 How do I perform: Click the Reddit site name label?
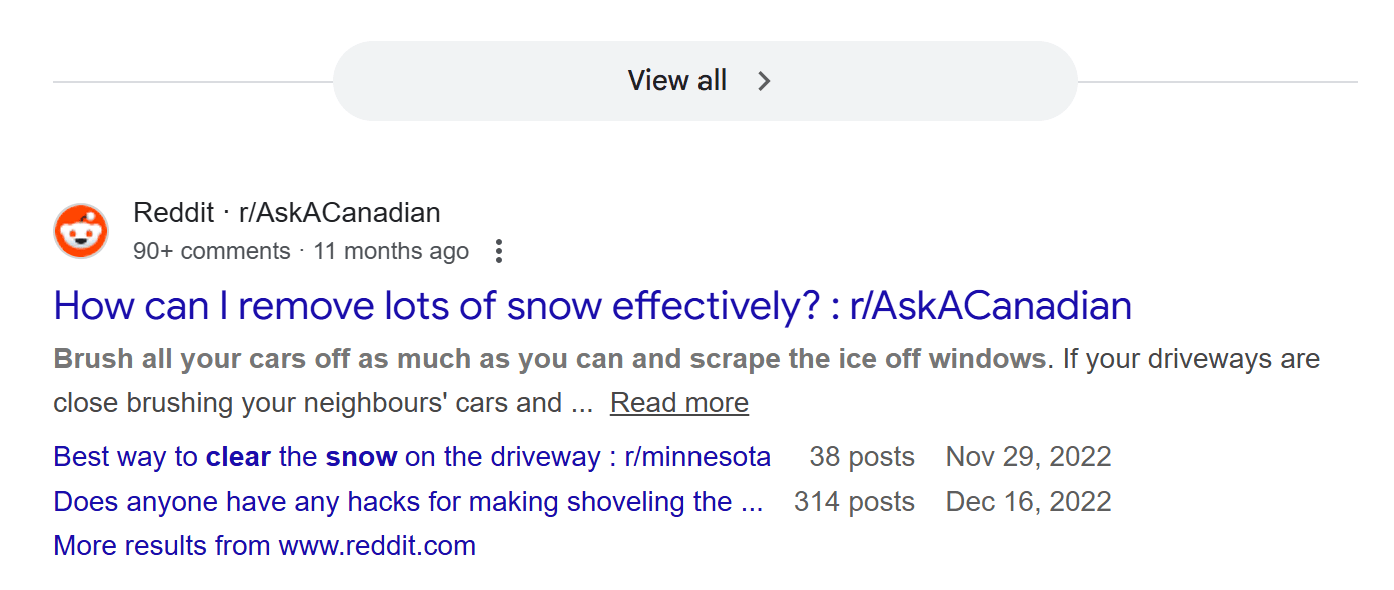pos(173,213)
